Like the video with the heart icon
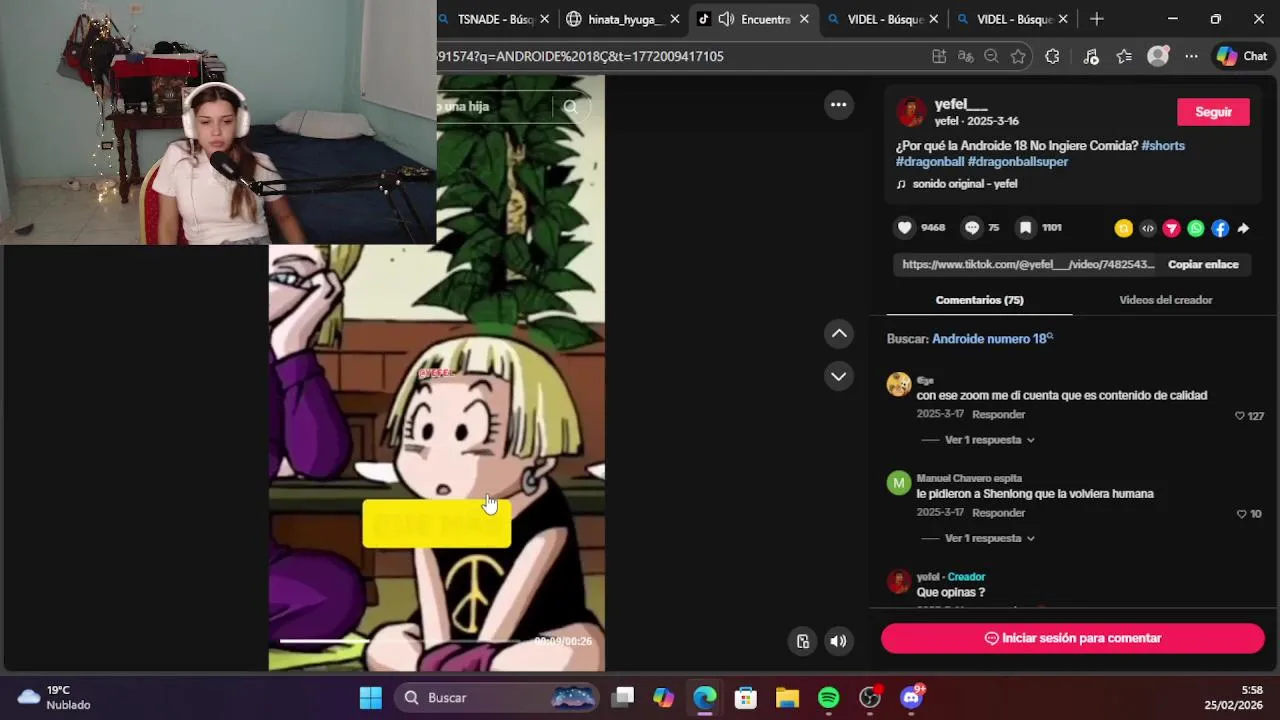The width and height of the screenshot is (1280, 720). tap(905, 228)
